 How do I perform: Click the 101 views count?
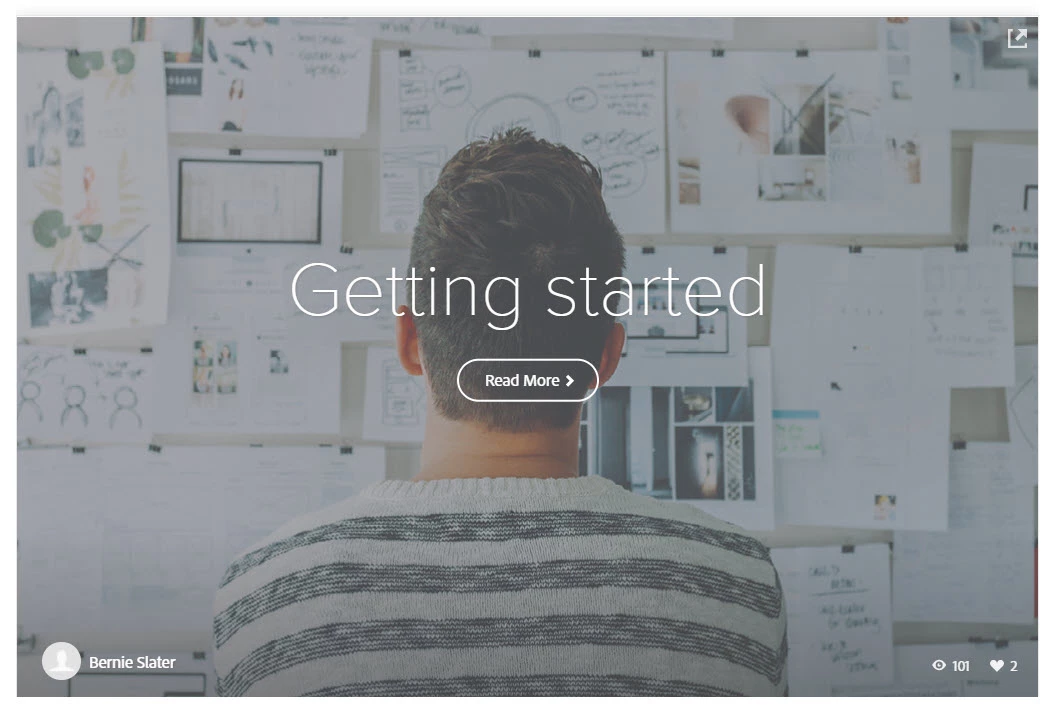click(961, 666)
